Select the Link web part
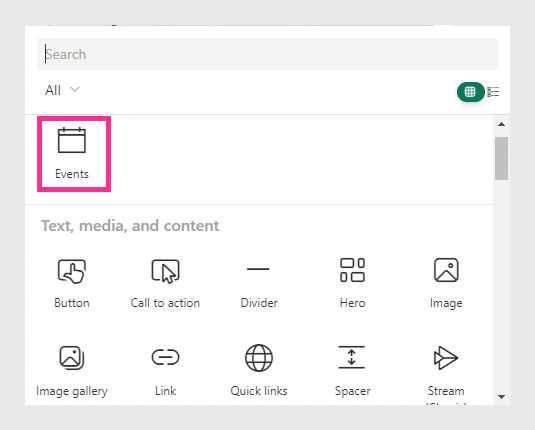Image resolution: width=535 pixels, height=430 pixels. click(165, 371)
